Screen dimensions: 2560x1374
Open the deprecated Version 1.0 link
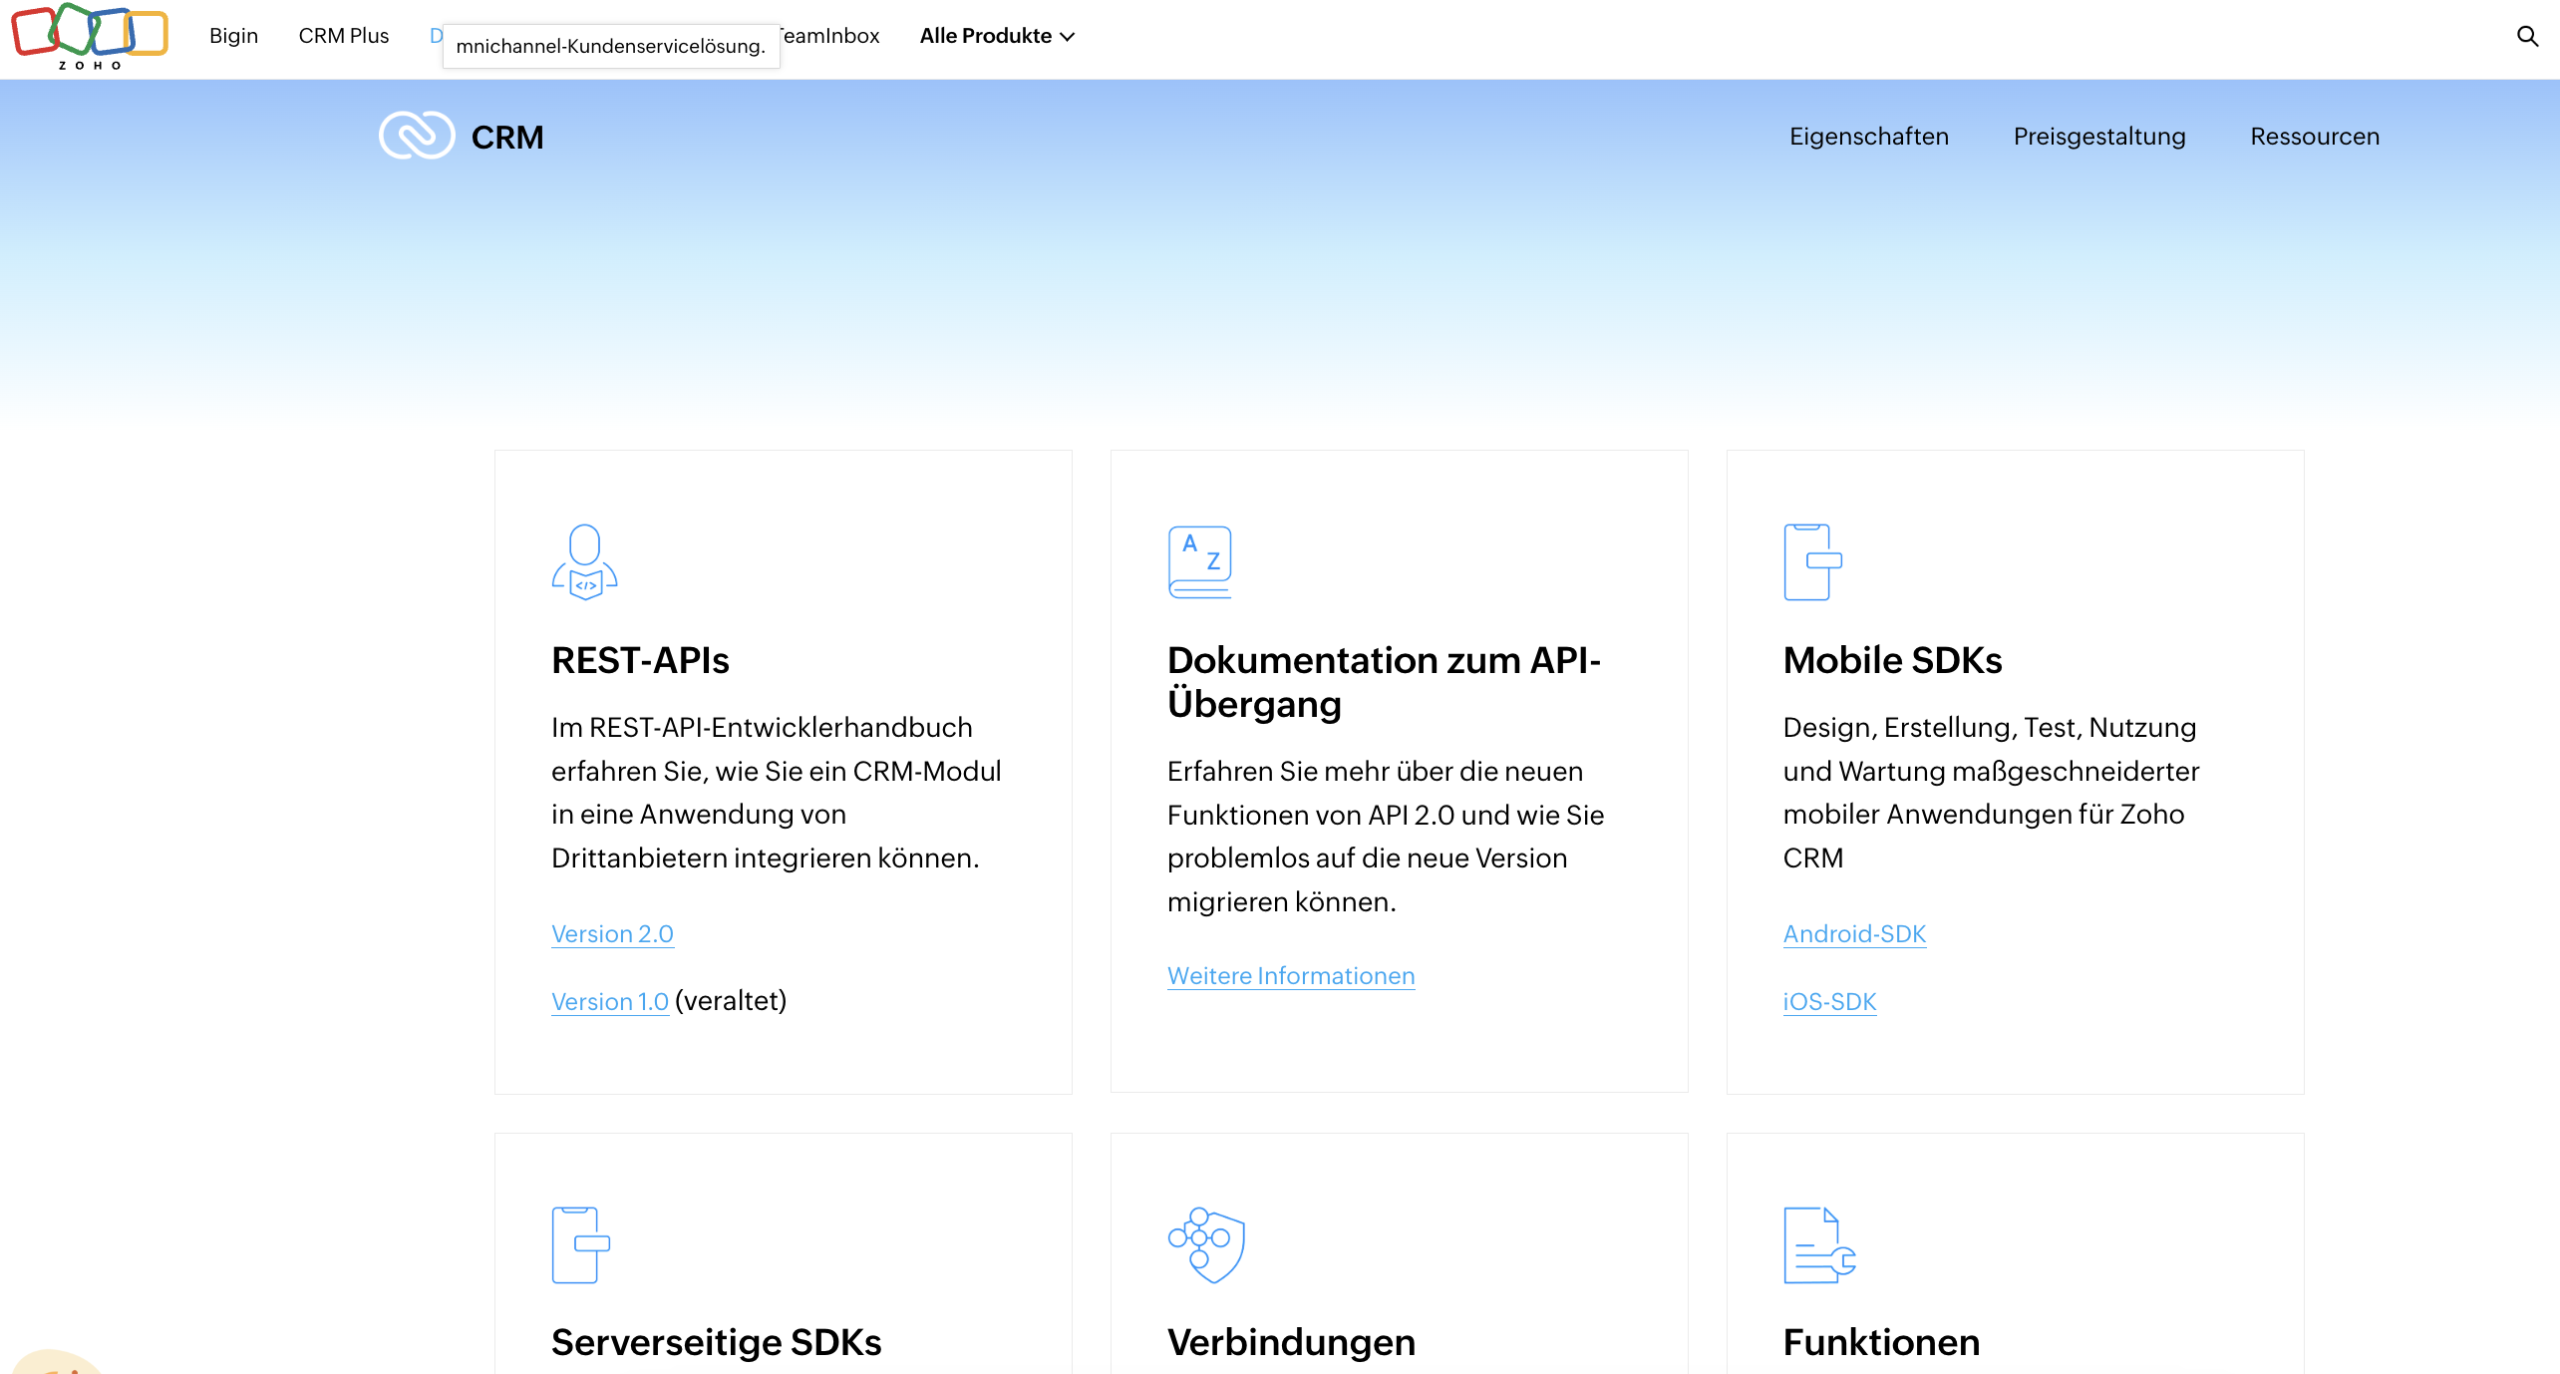point(609,1001)
